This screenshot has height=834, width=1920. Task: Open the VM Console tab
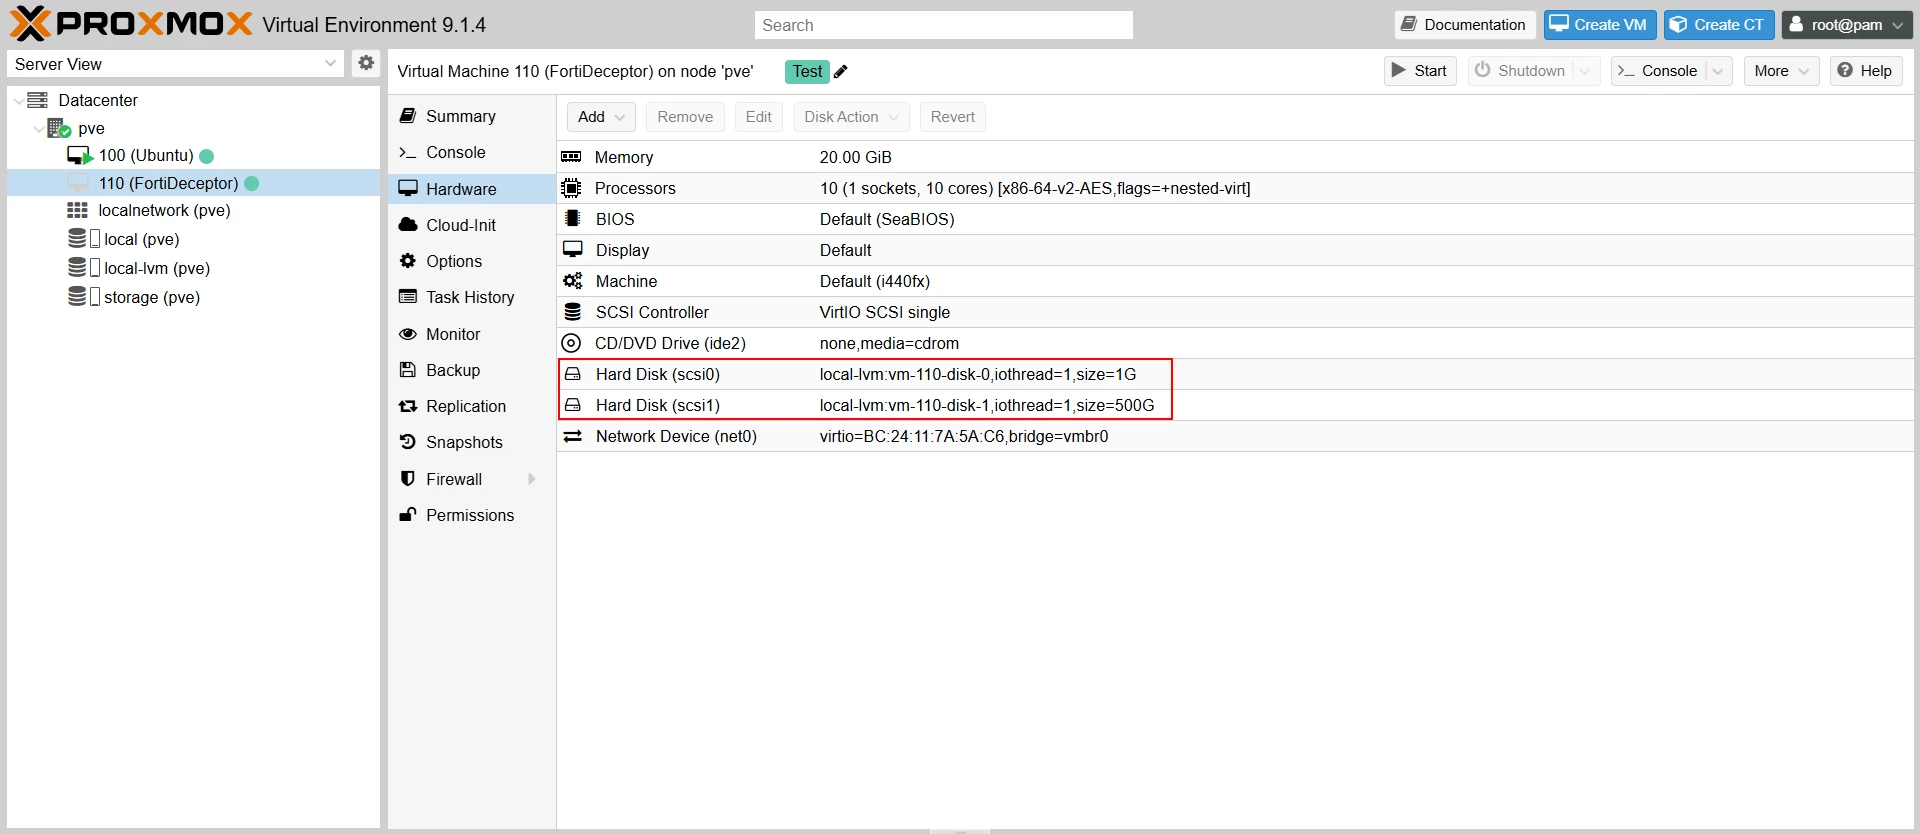point(472,152)
